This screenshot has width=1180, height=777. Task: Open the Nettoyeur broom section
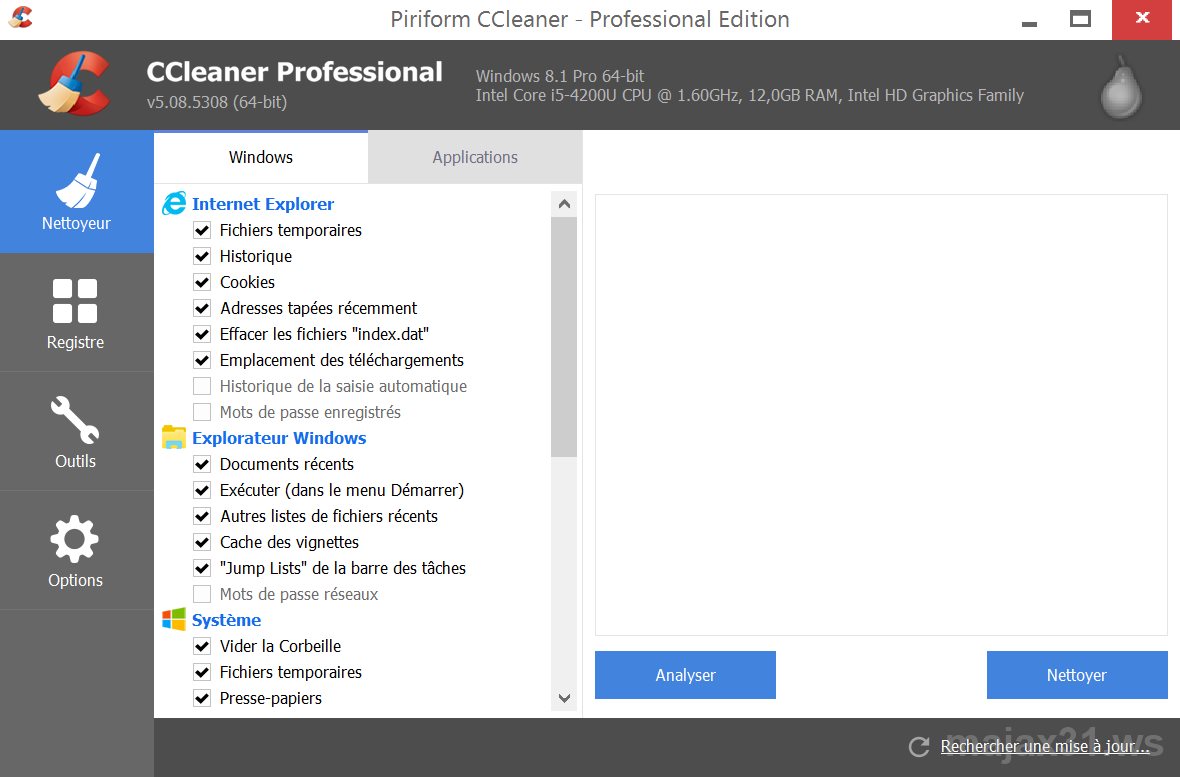[x=76, y=192]
